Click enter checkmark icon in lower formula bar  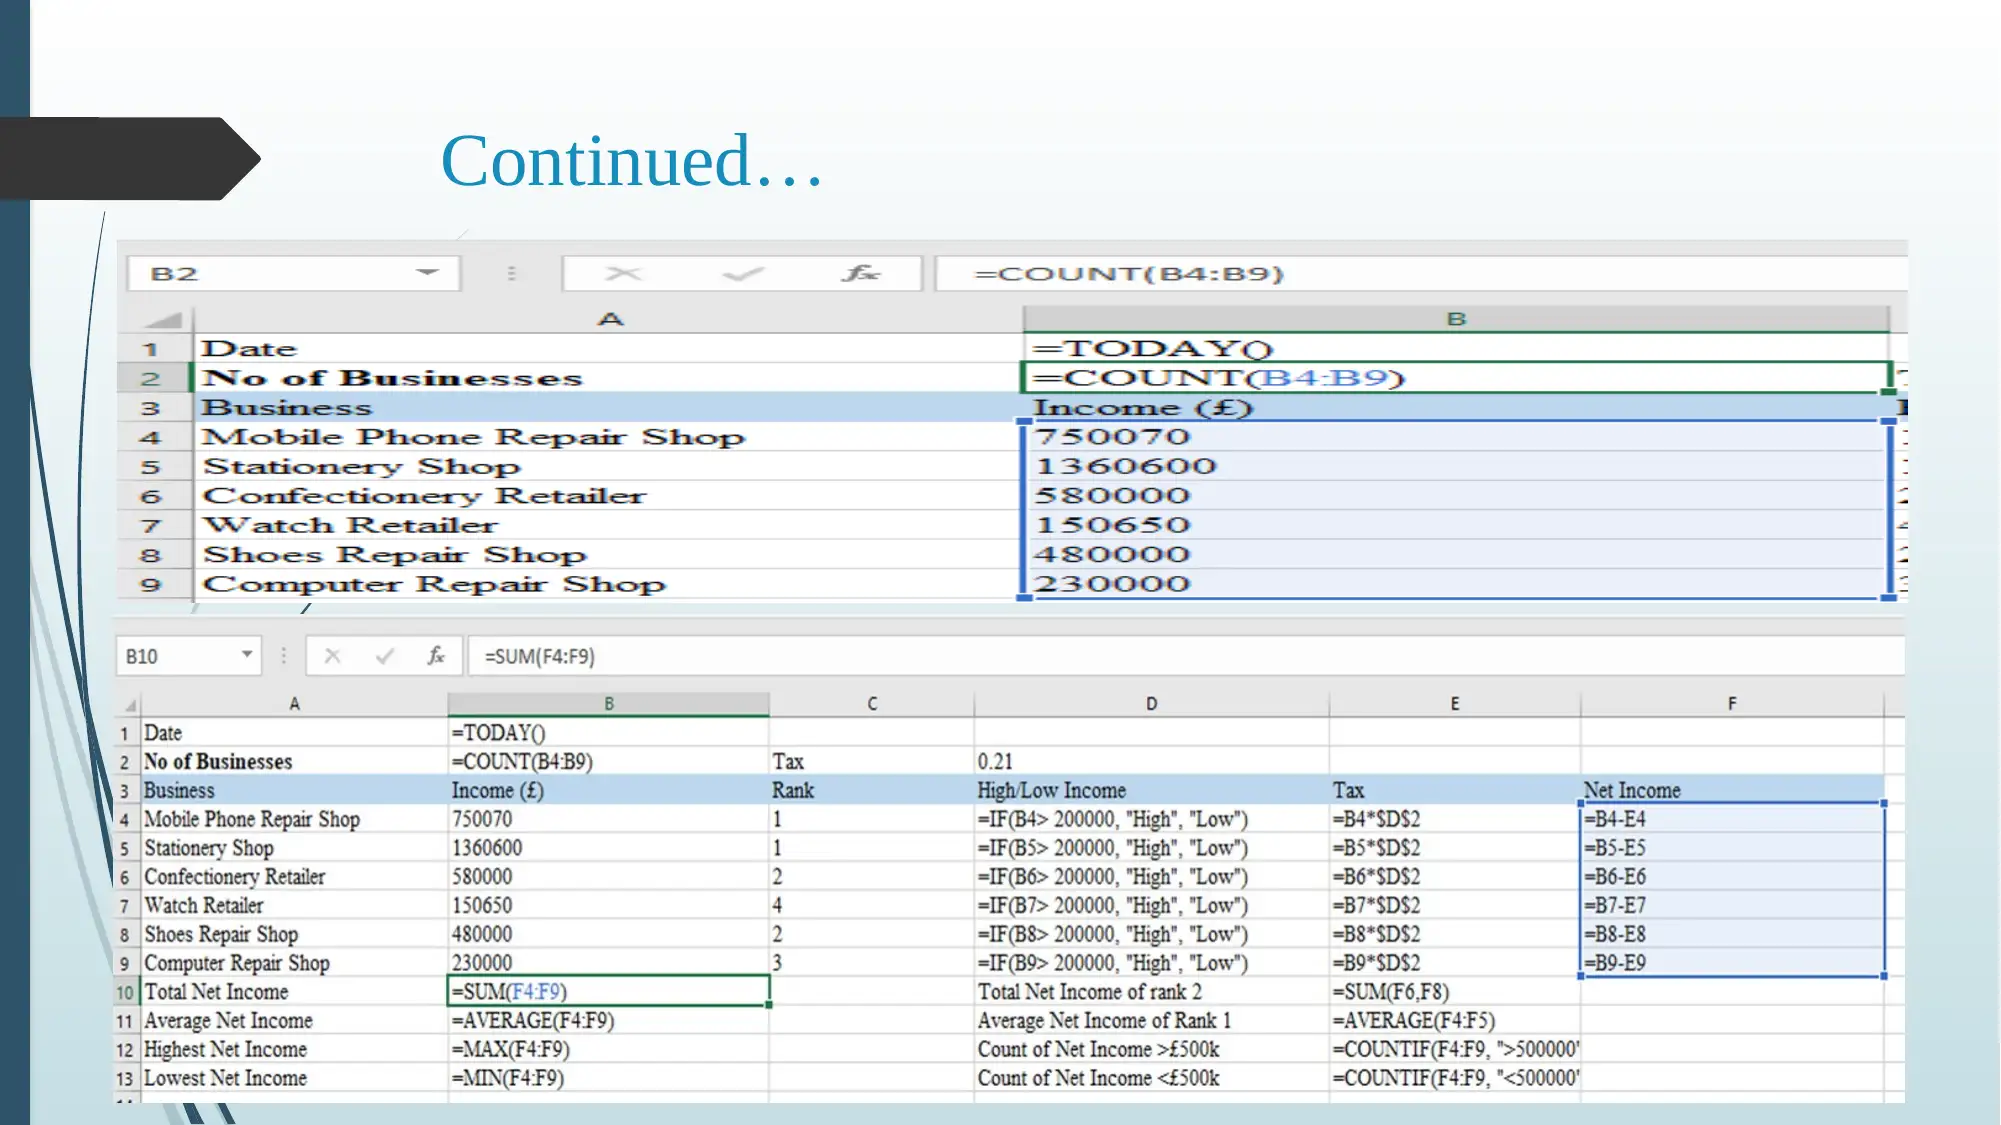(x=384, y=656)
